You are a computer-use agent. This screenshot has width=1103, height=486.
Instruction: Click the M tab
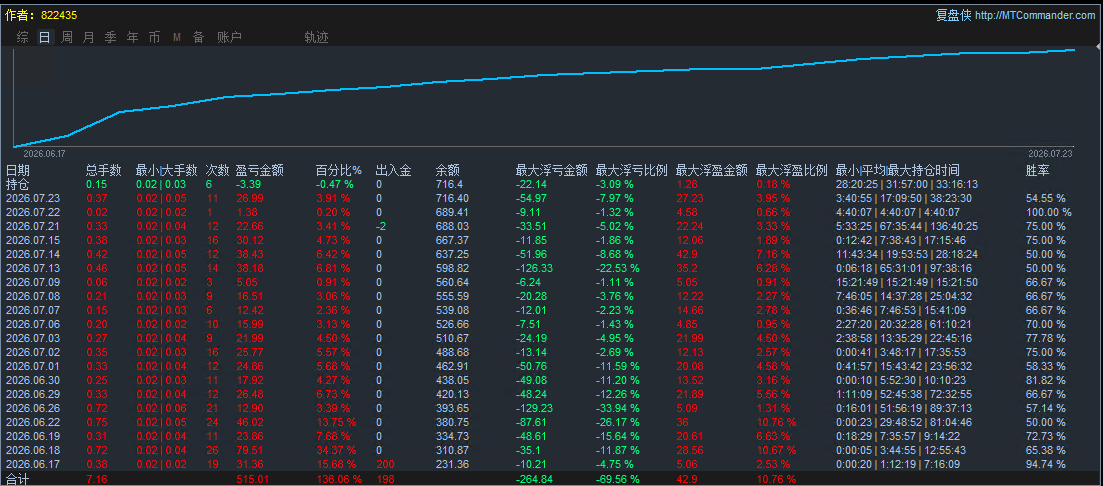177,37
